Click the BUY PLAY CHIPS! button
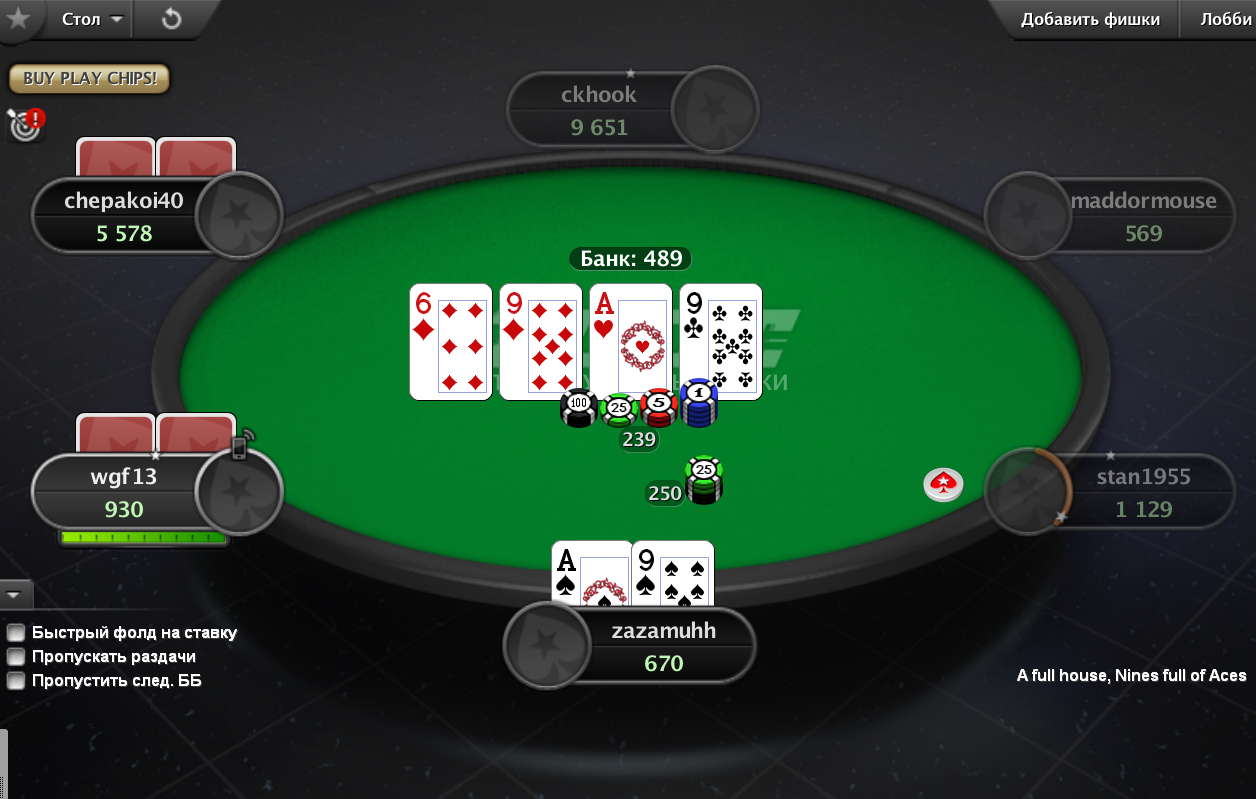 [90, 78]
